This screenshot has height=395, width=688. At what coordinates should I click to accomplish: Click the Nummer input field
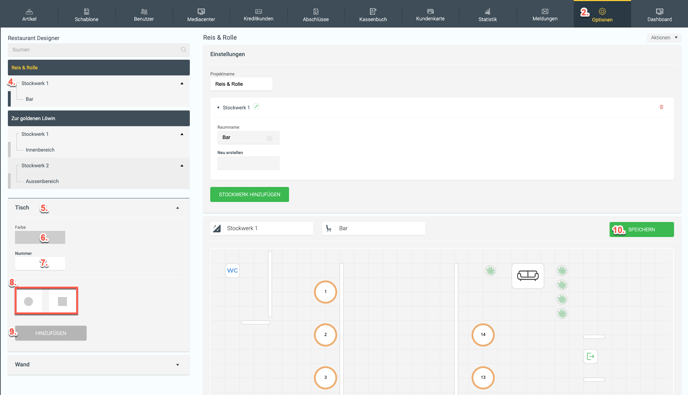point(40,263)
